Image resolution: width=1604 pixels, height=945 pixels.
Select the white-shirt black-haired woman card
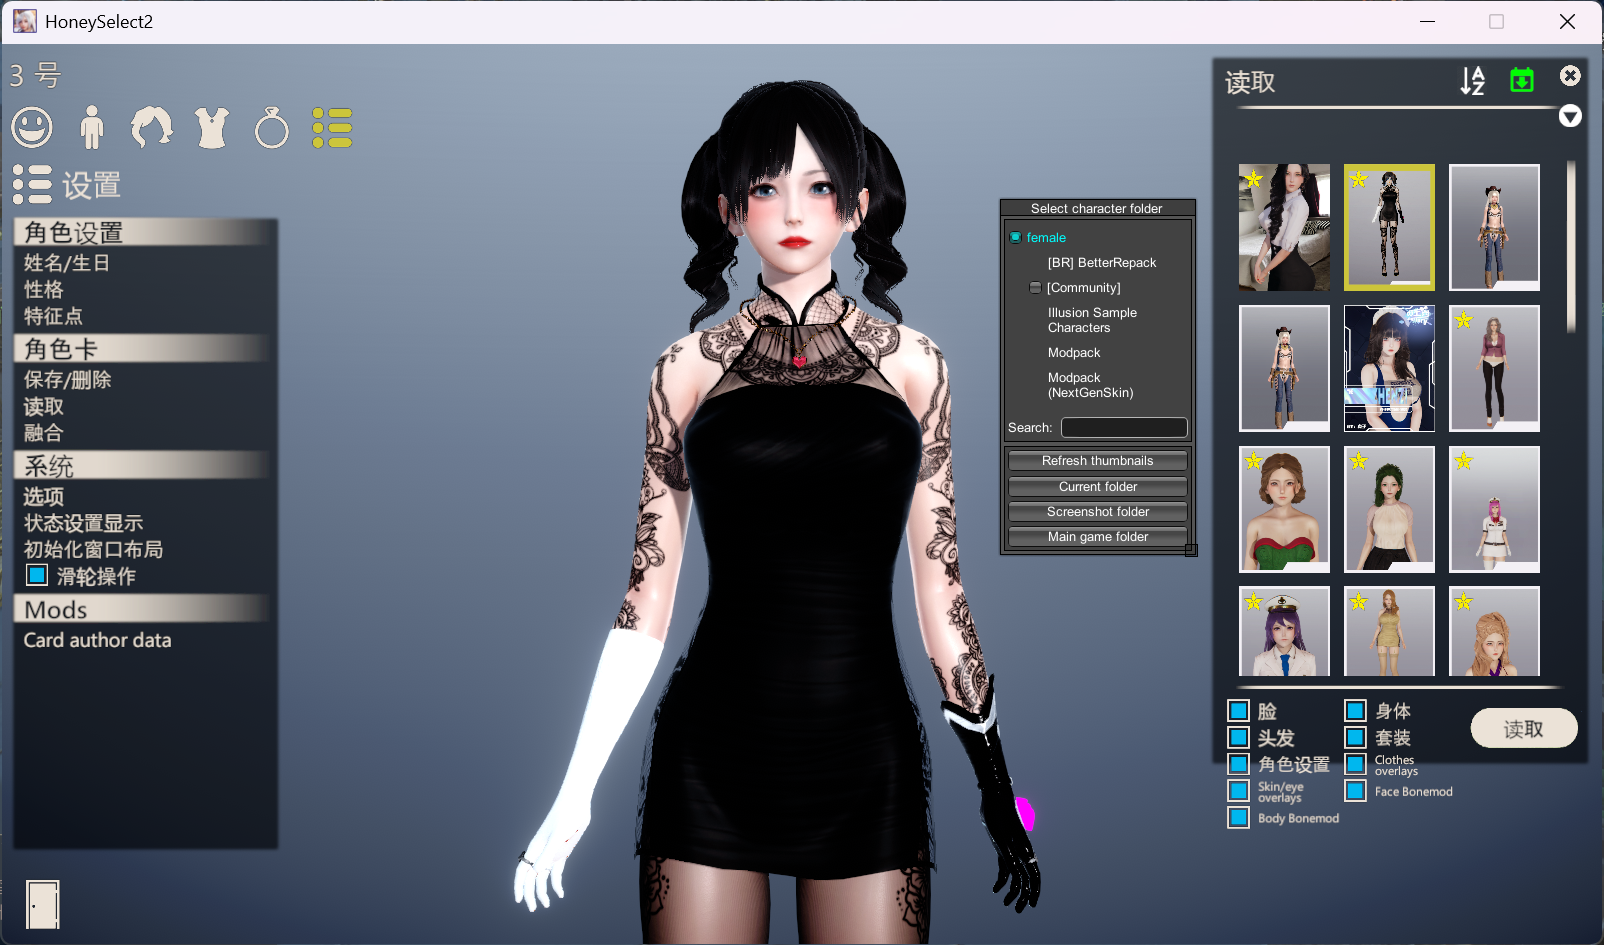[x=1284, y=228]
